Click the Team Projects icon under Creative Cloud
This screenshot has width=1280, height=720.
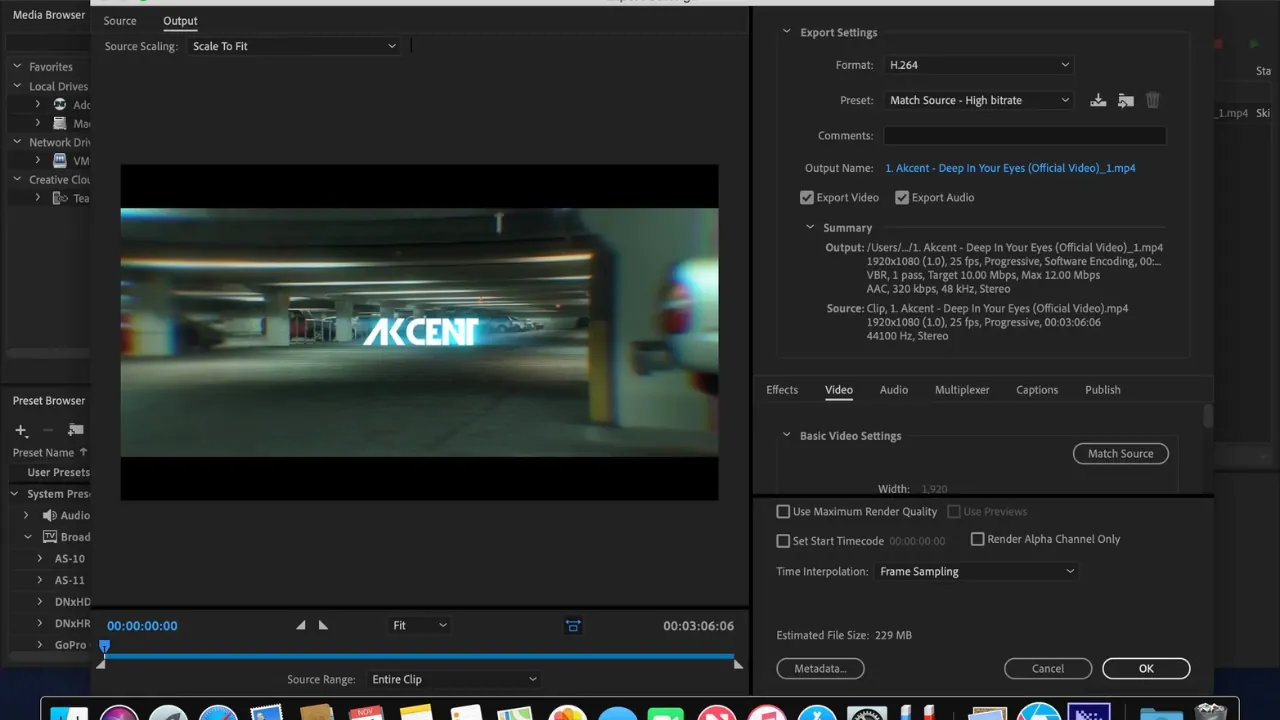tap(60, 198)
